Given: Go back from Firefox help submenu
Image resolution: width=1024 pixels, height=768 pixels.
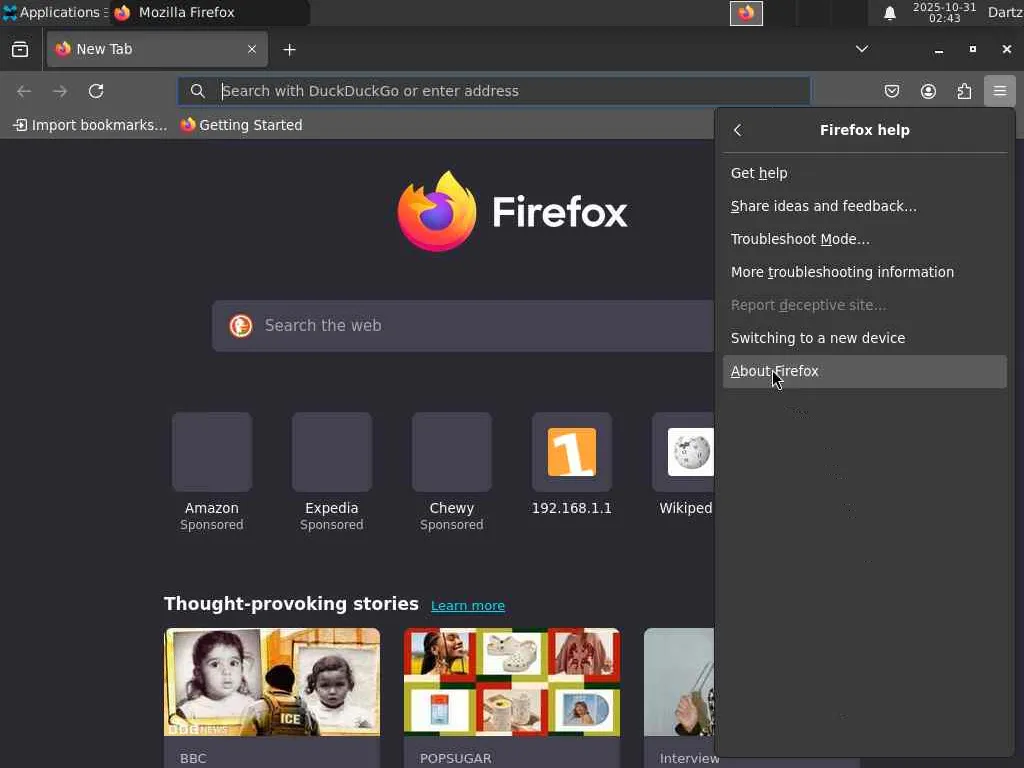Looking at the screenshot, I should pos(738,130).
